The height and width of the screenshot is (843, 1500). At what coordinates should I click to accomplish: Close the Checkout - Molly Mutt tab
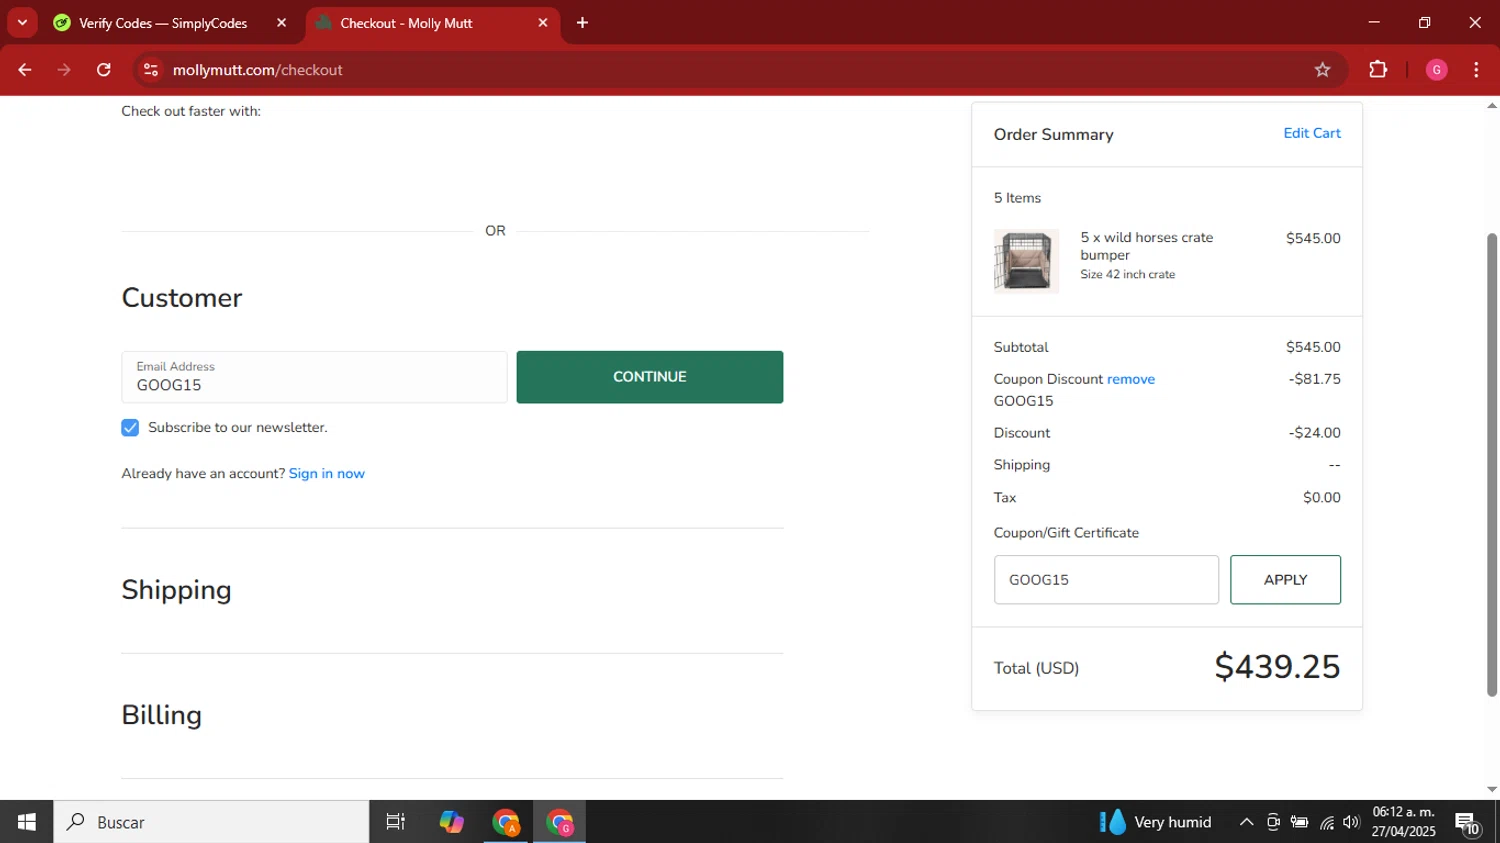click(543, 23)
